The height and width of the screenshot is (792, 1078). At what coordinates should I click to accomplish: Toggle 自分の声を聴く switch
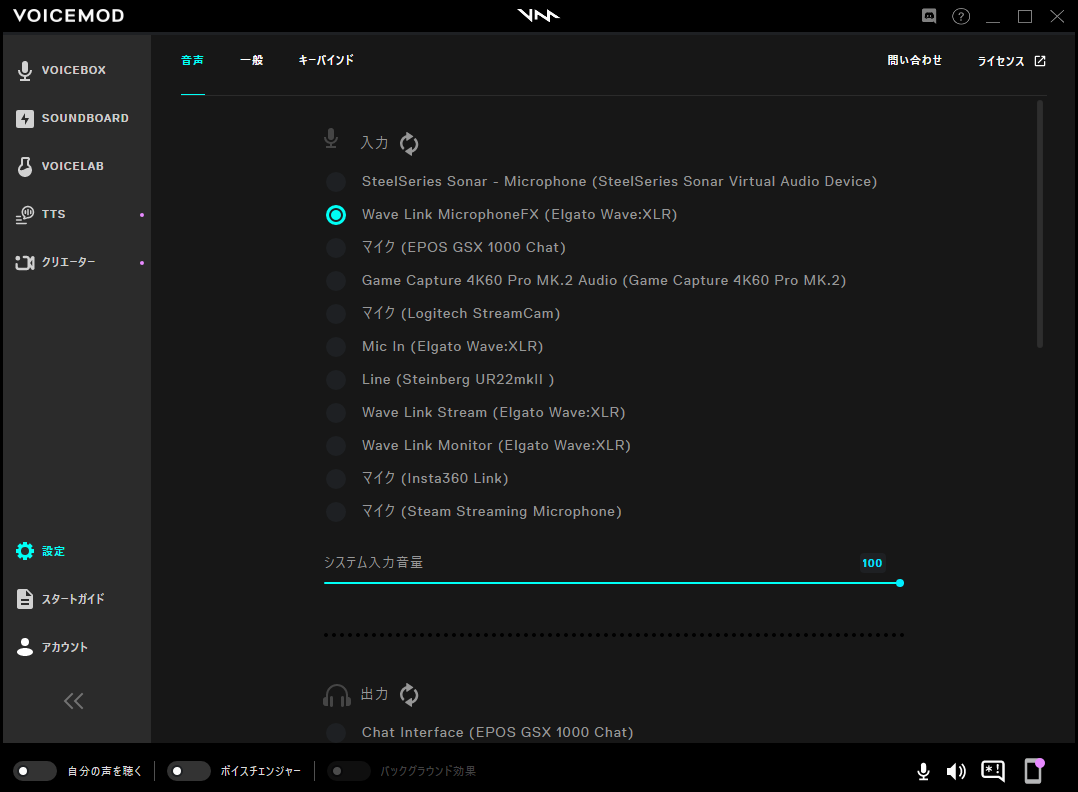coord(34,771)
